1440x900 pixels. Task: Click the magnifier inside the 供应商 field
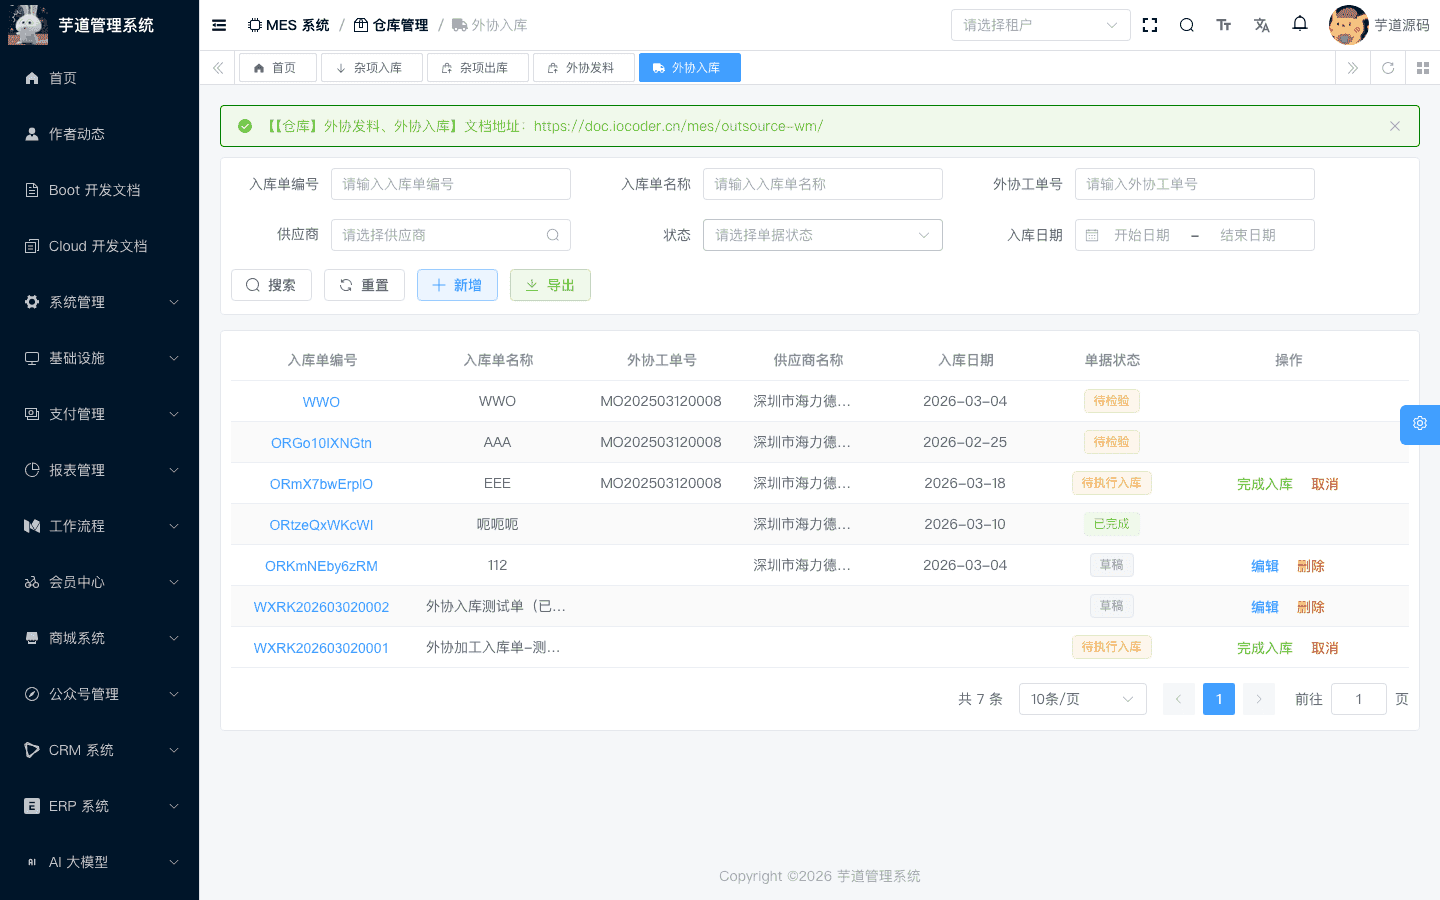pyautogui.click(x=551, y=234)
